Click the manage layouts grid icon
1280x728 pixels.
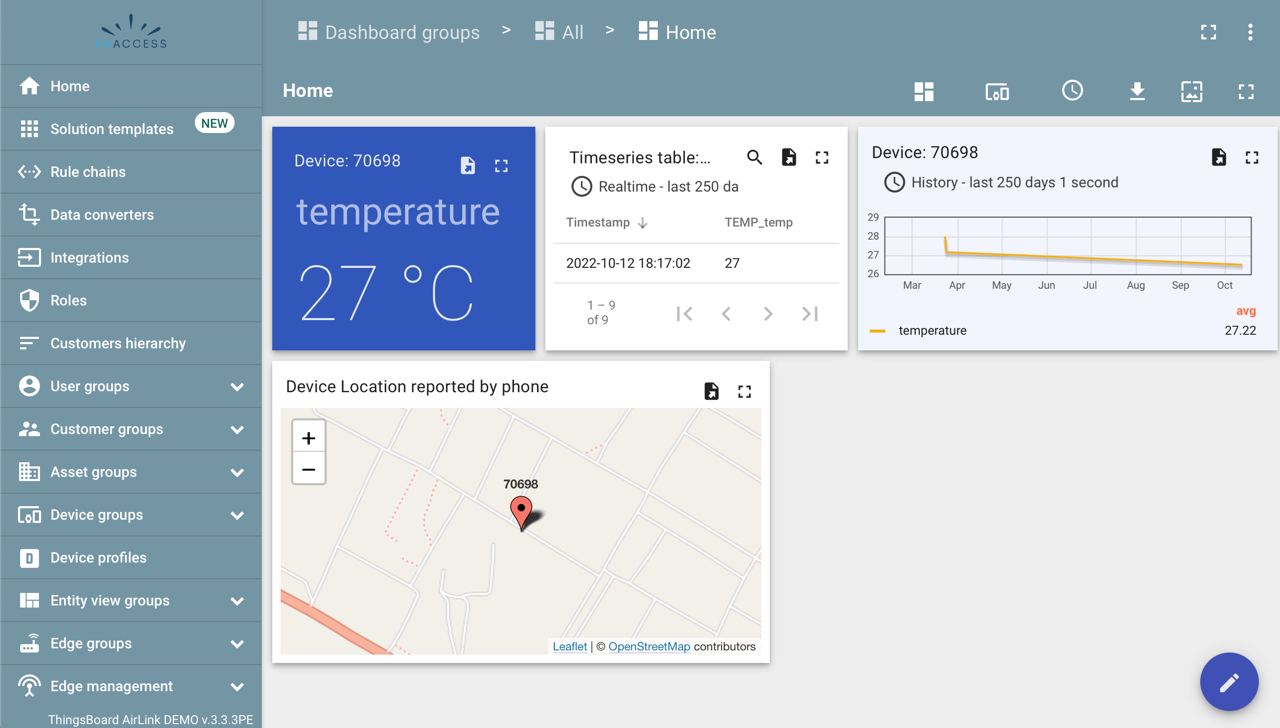click(x=923, y=91)
